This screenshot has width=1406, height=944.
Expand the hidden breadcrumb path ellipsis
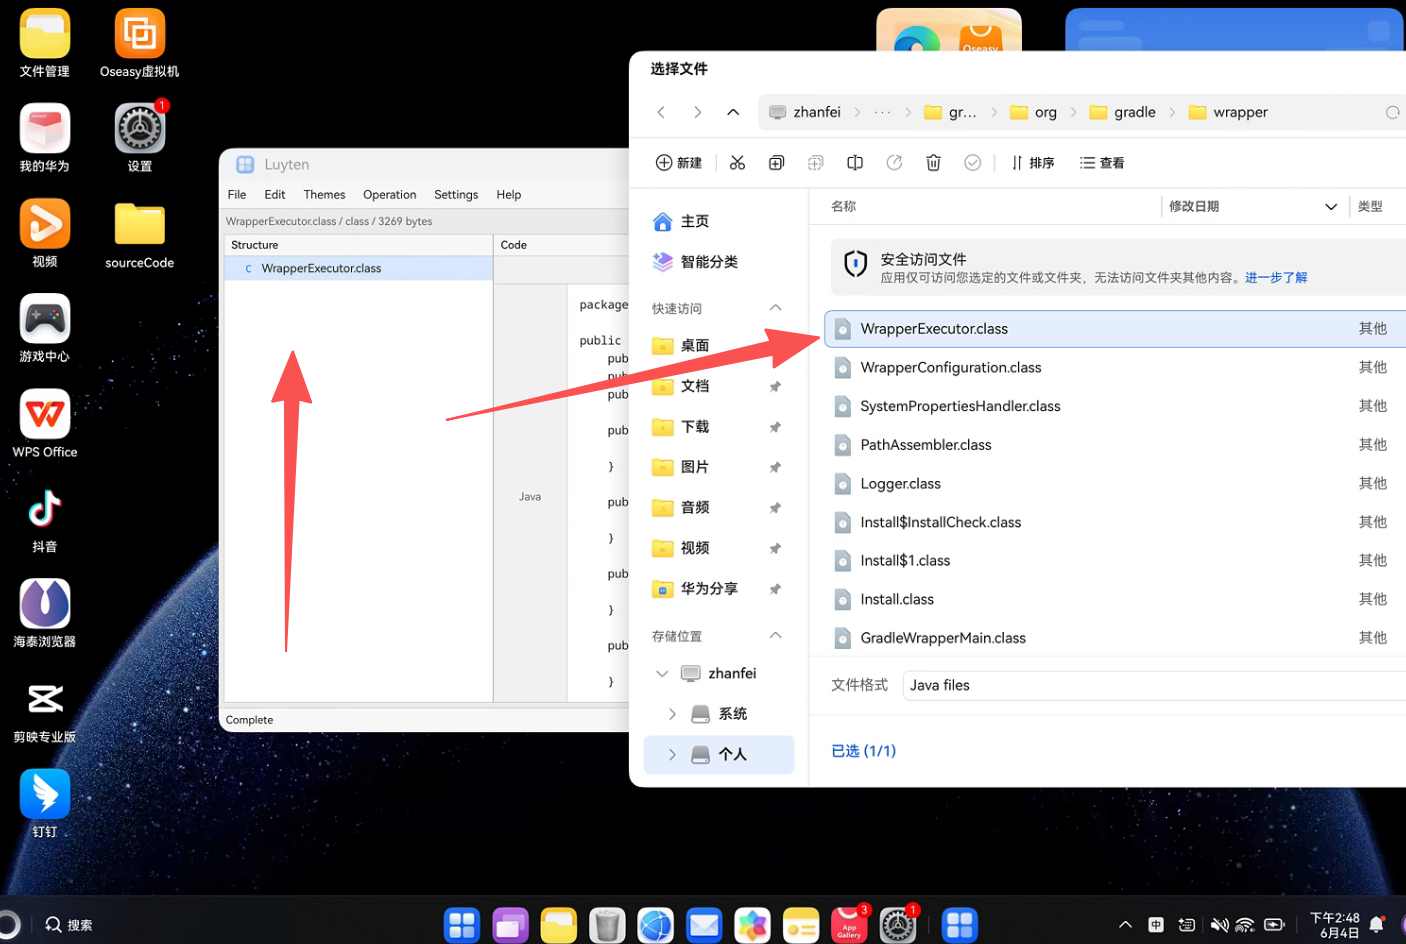882,112
